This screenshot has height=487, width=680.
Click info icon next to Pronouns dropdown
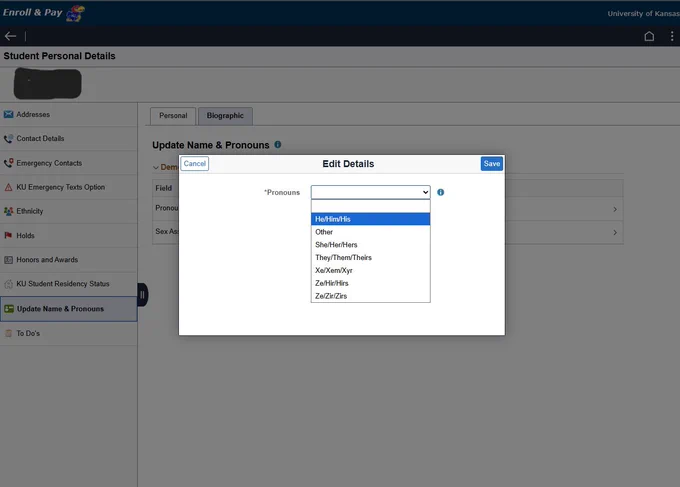[441, 192]
